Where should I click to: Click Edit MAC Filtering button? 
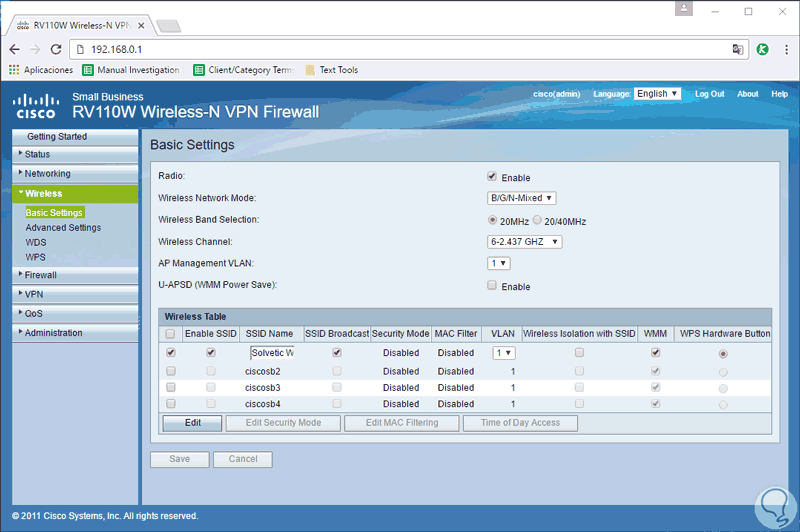tap(402, 423)
